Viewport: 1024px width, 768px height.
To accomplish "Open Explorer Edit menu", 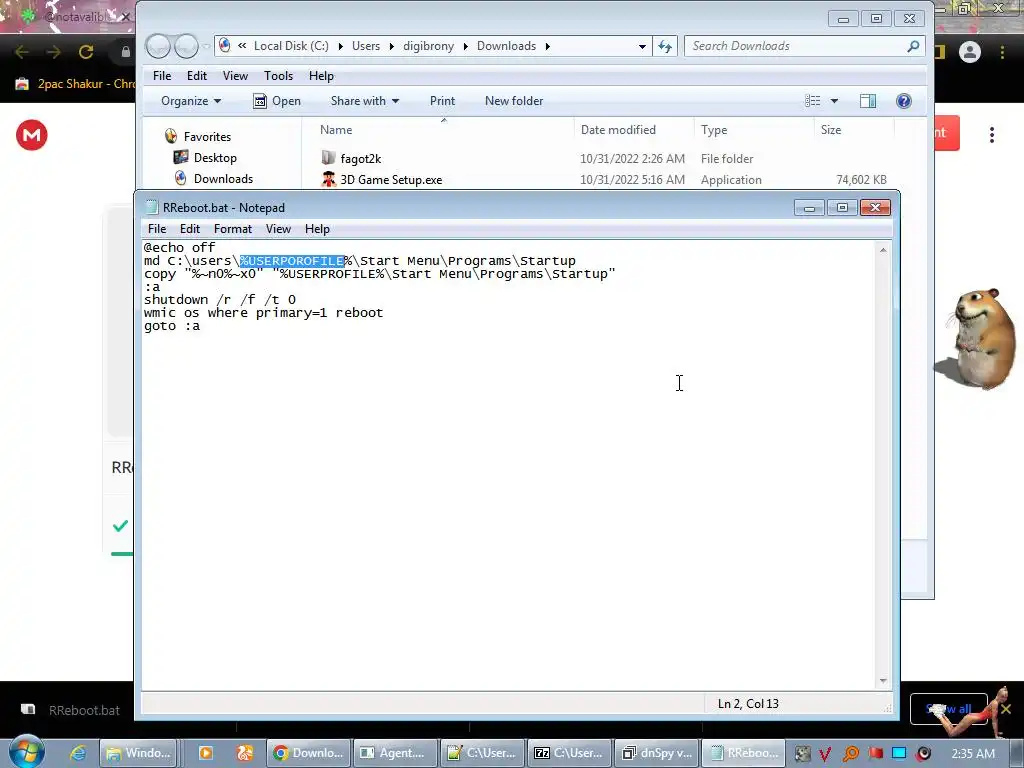I will tap(197, 76).
